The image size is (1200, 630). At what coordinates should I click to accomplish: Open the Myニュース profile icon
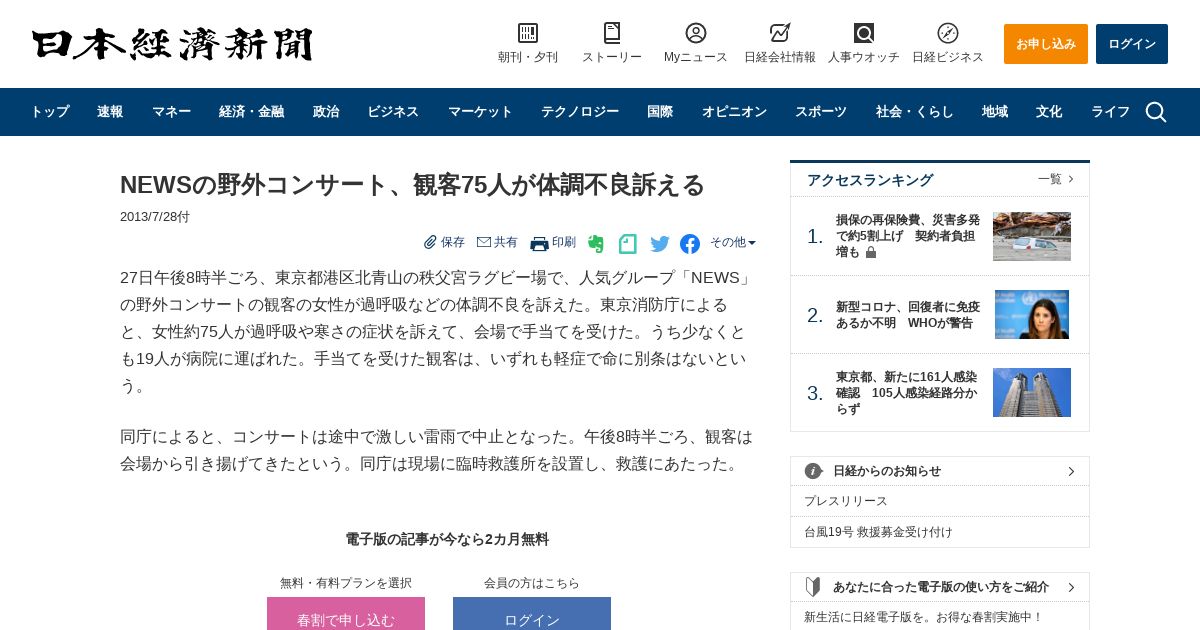pos(696,33)
